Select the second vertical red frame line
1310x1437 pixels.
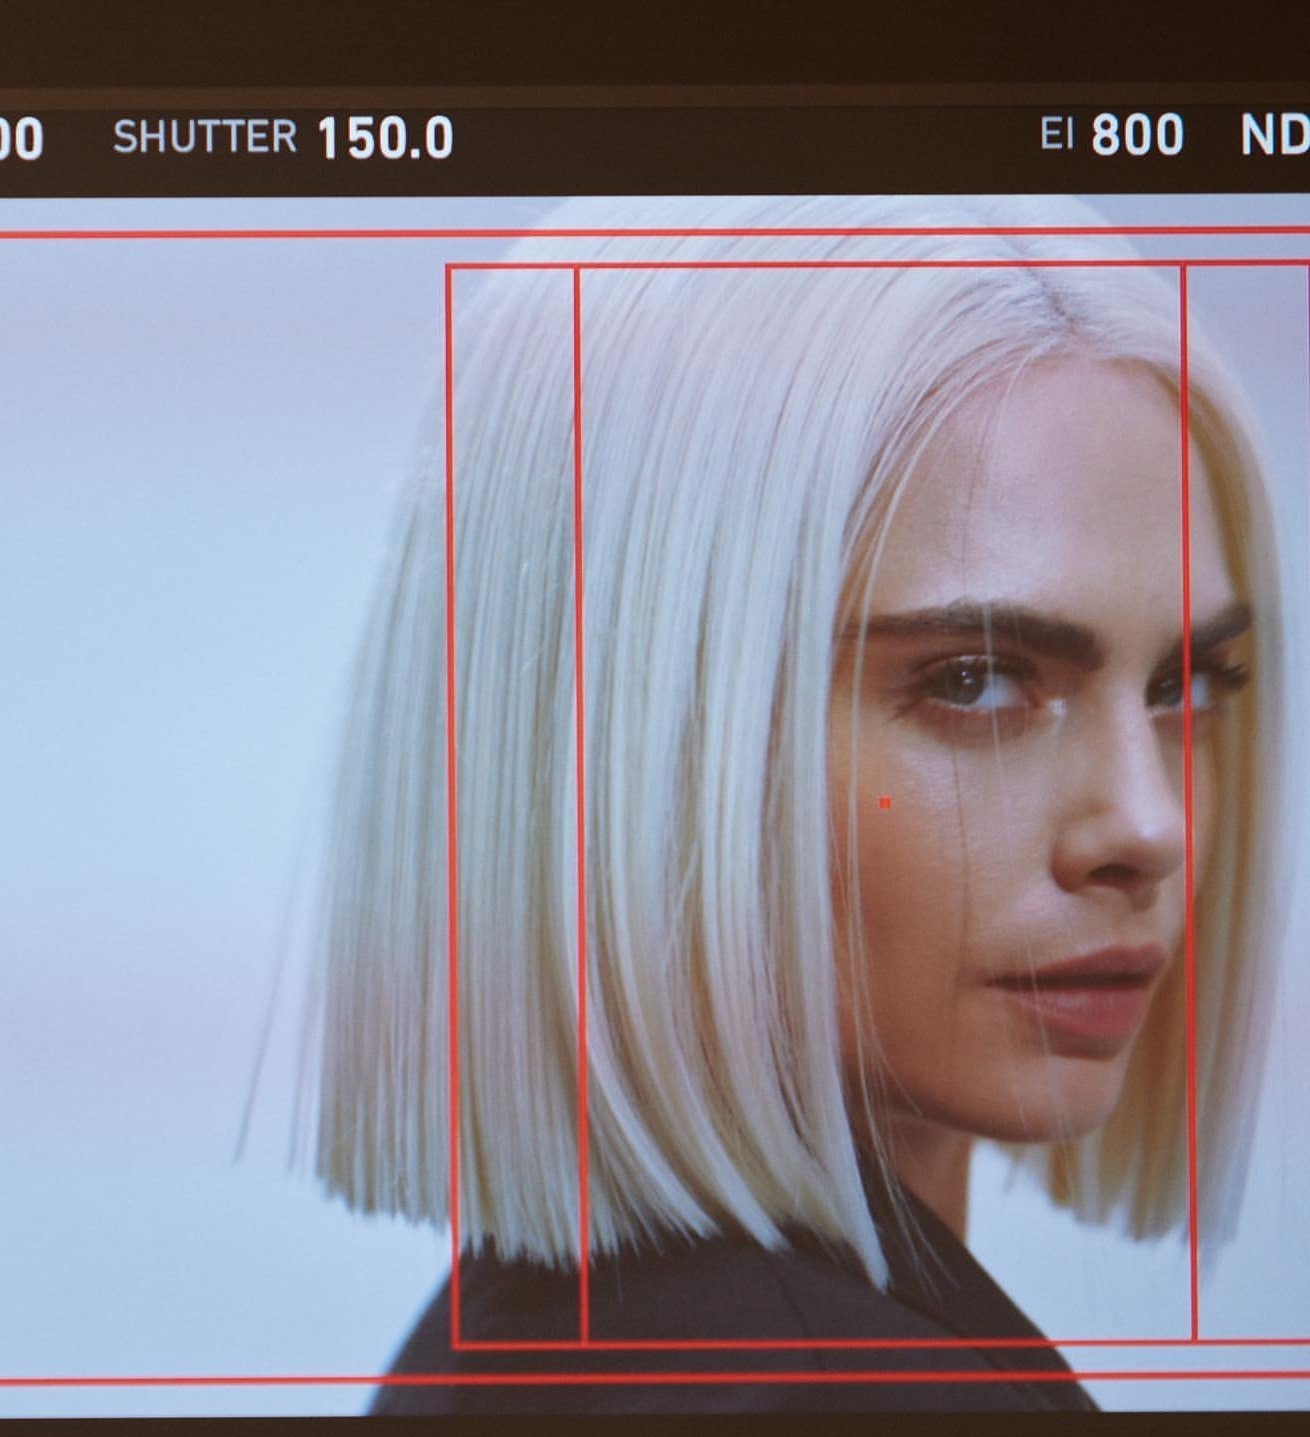pos(579,800)
